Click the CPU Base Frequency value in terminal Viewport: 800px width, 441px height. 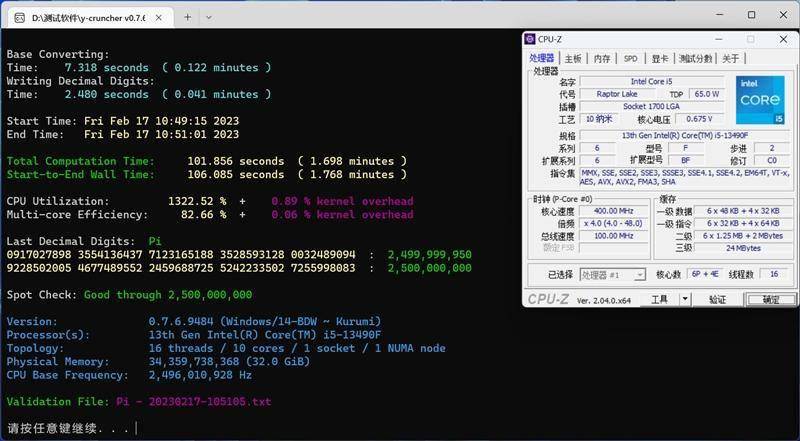pyautogui.click(x=200, y=375)
